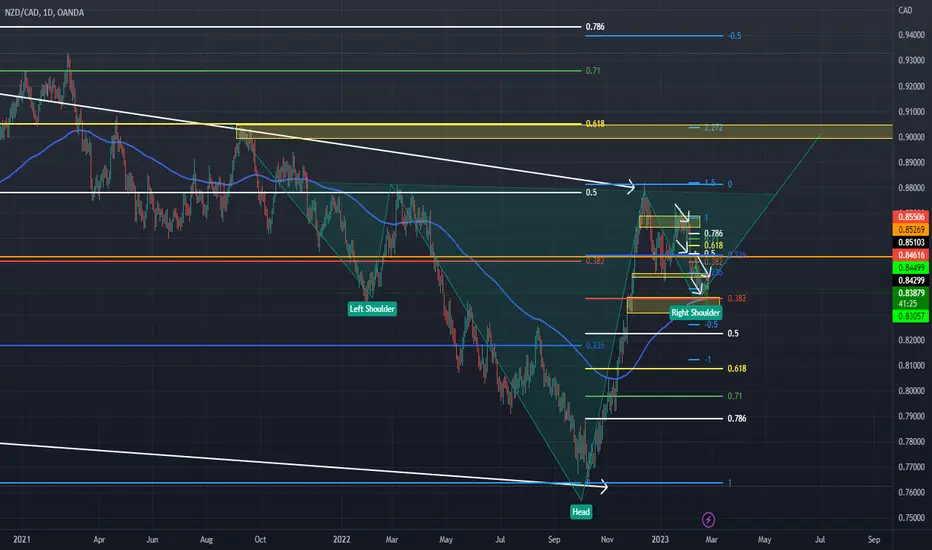
Task: Click the green 0.83057 price tag
Action: [911, 316]
